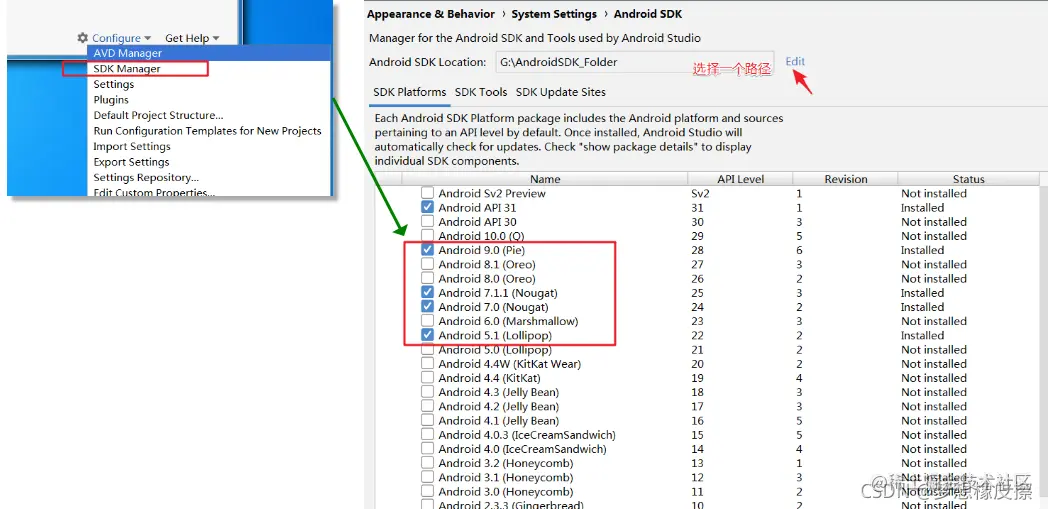Check Android 5.0 (Lollipop) checkbox
This screenshot has height=509, width=1048.
pyautogui.click(x=428, y=349)
